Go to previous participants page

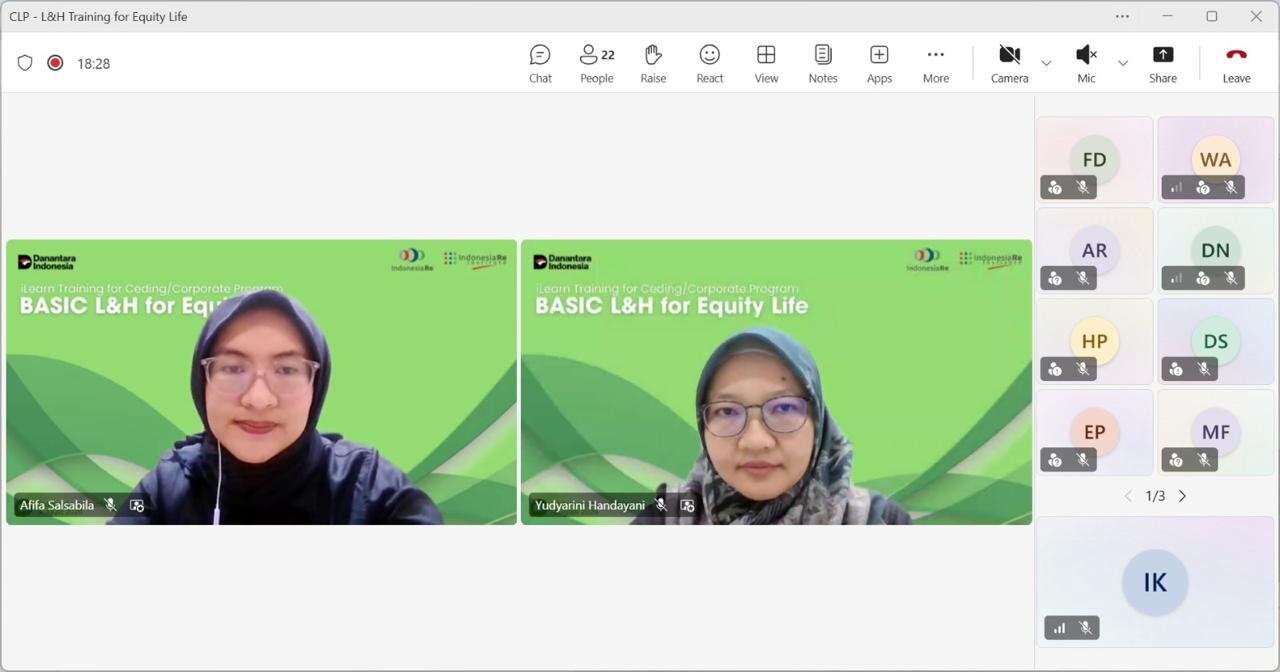[1128, 496]
